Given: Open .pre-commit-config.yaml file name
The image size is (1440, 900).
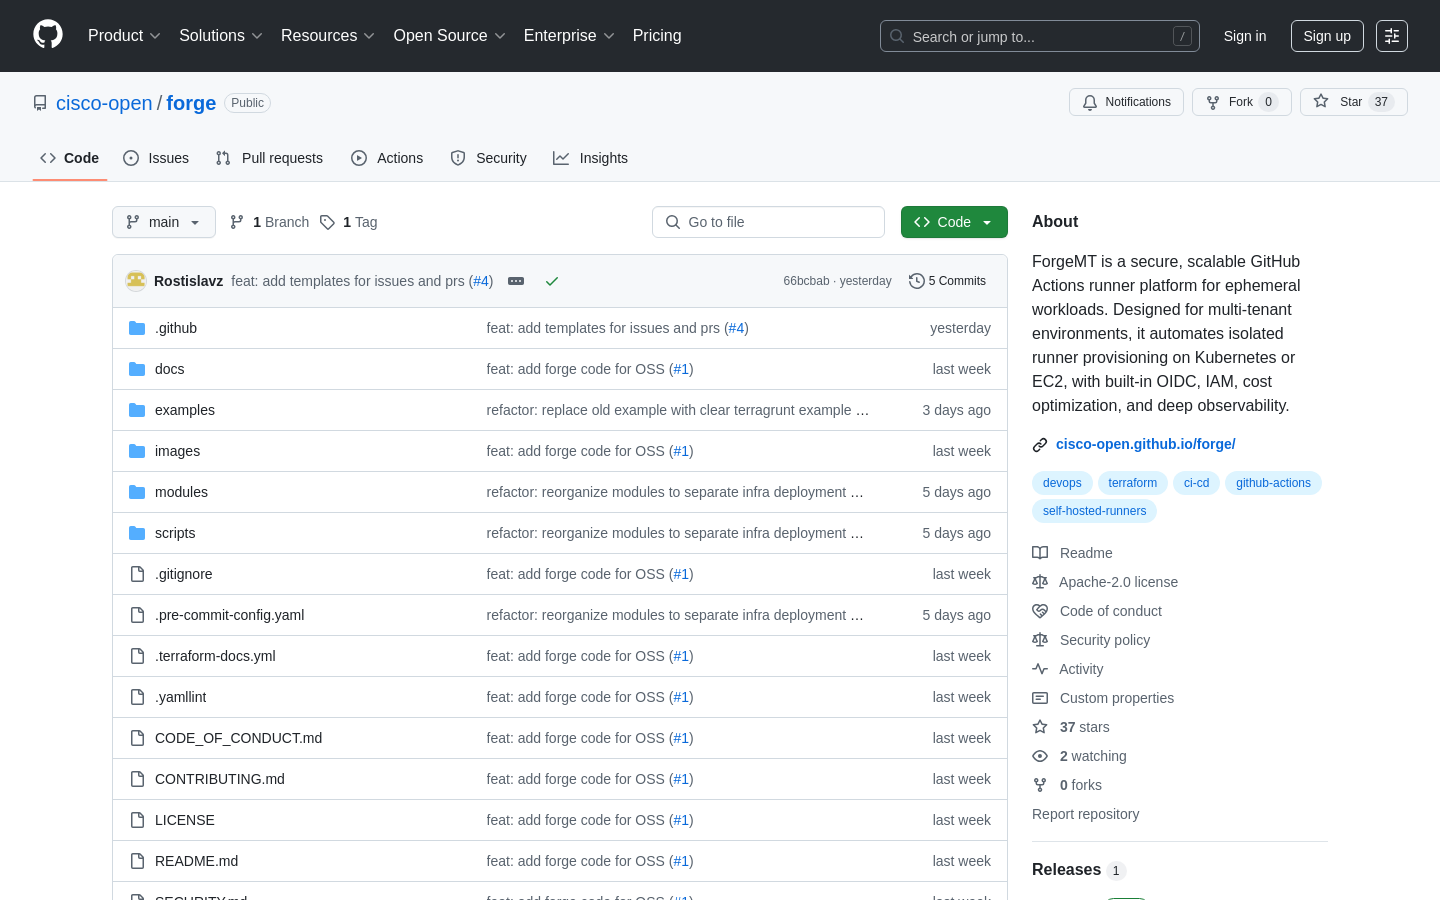Looking at the screenshot, I should point(229,615).
